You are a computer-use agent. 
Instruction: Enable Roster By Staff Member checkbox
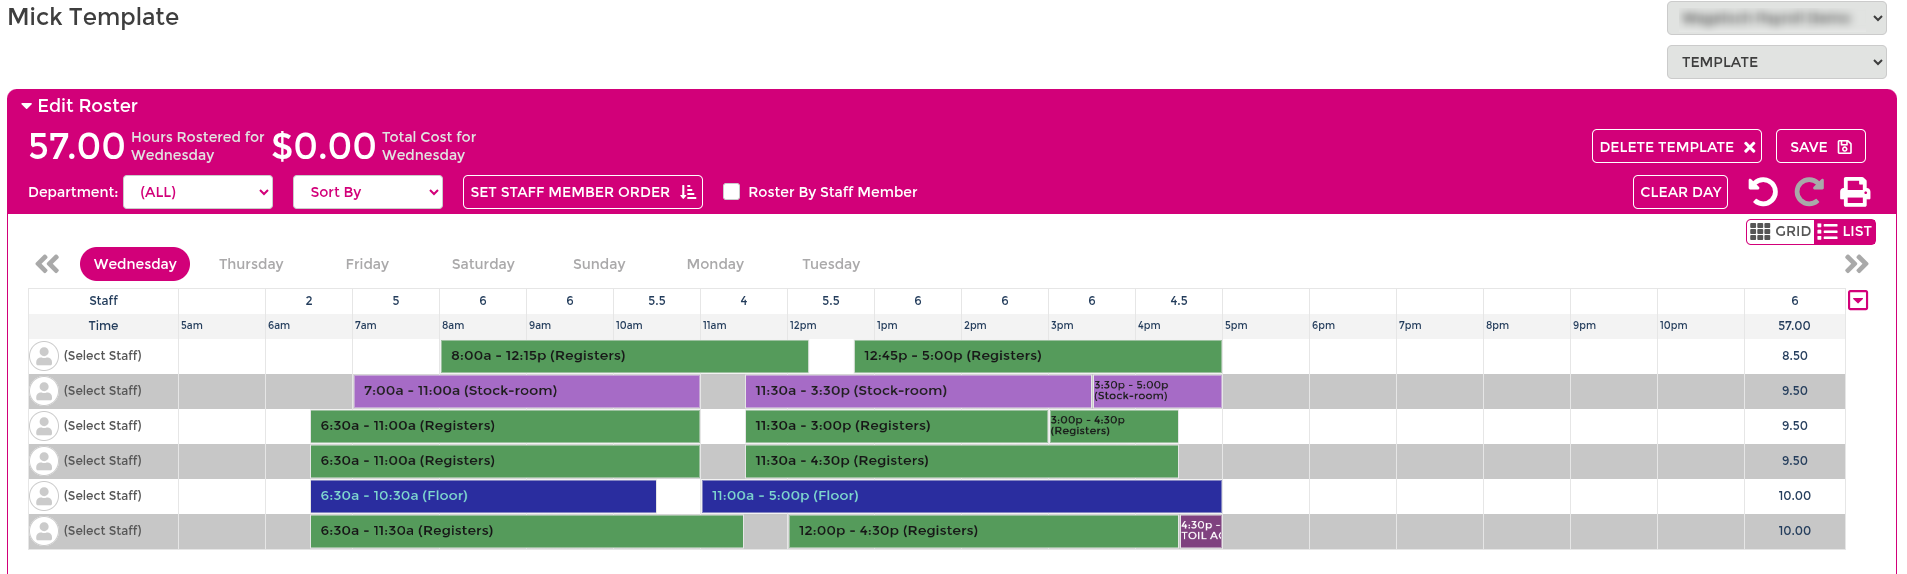click(731, 192)
